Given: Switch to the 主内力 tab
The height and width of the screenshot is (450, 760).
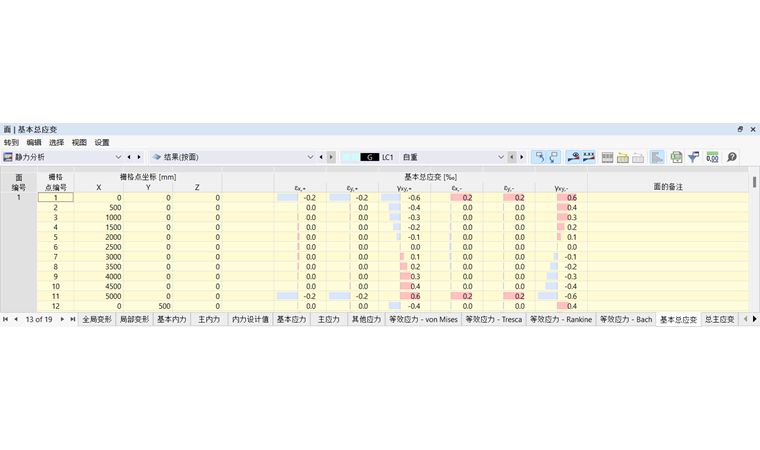Looking at the screenshot, I should pos(209,319).
